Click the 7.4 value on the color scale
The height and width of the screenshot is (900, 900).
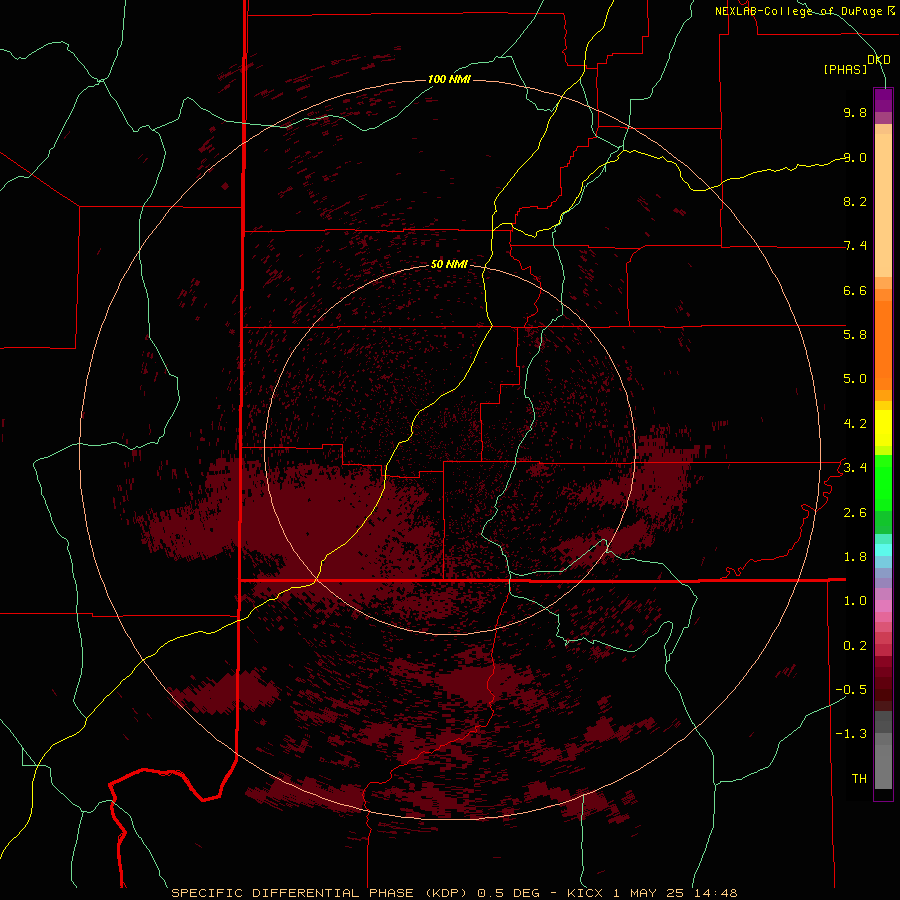(855, 246)
